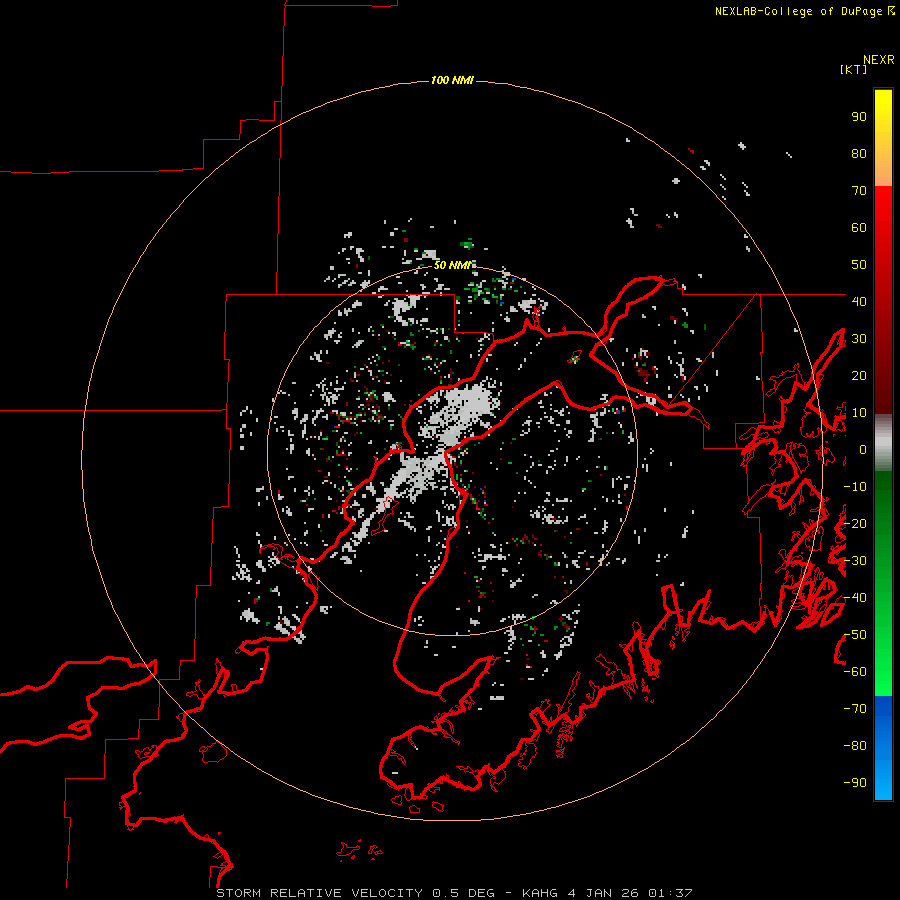Viewport: 900px width, 900px height.
Task: Click the -80 knot value on scale
Action: tap(855, 746)
